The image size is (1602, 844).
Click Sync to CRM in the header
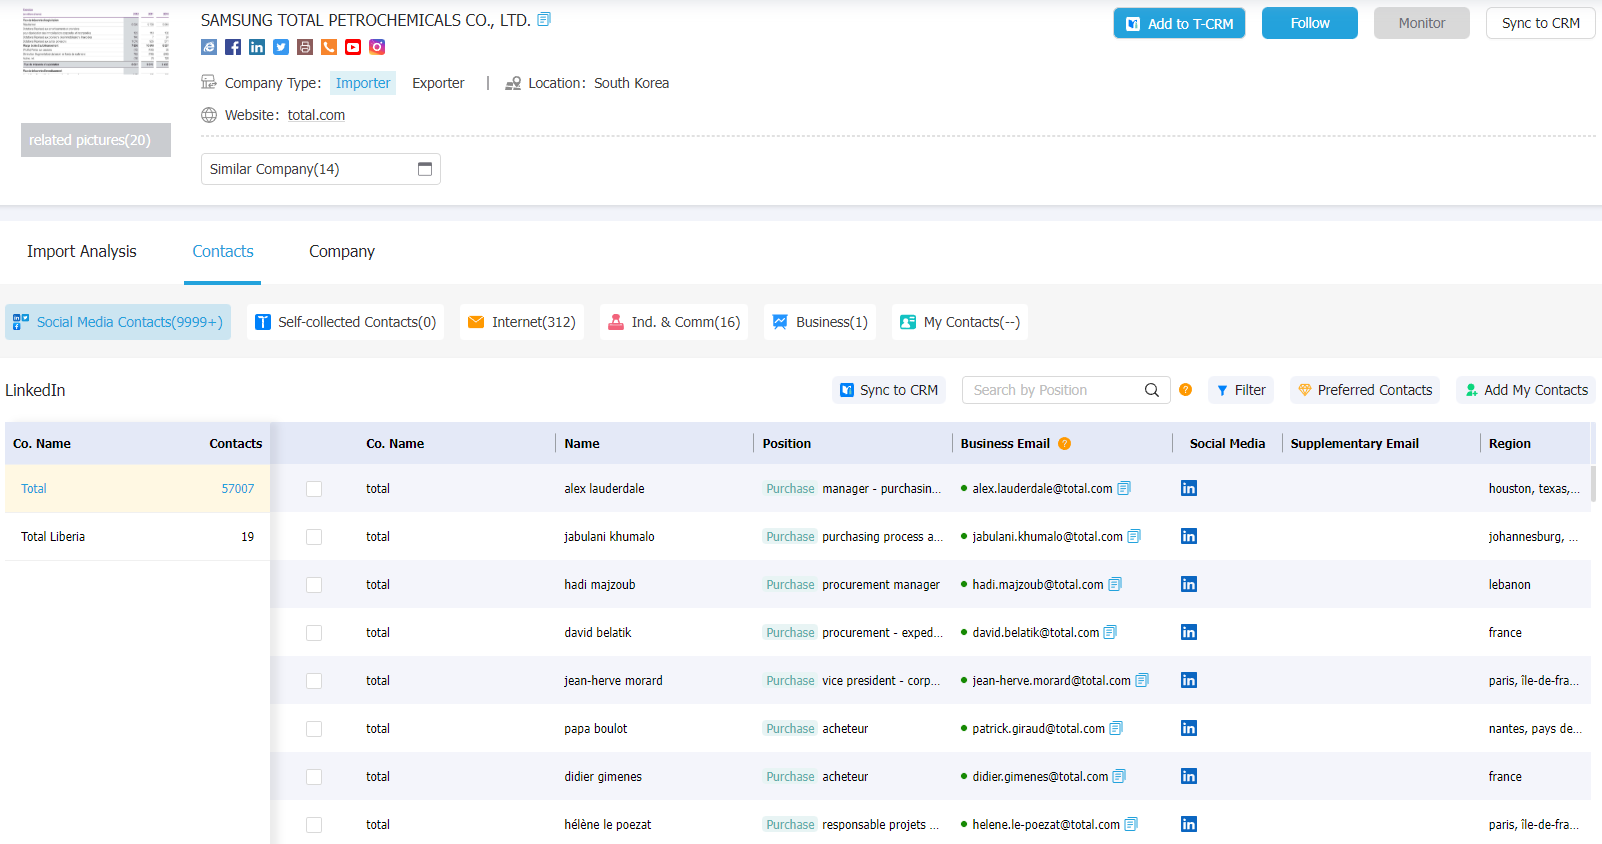(1541, 23)
